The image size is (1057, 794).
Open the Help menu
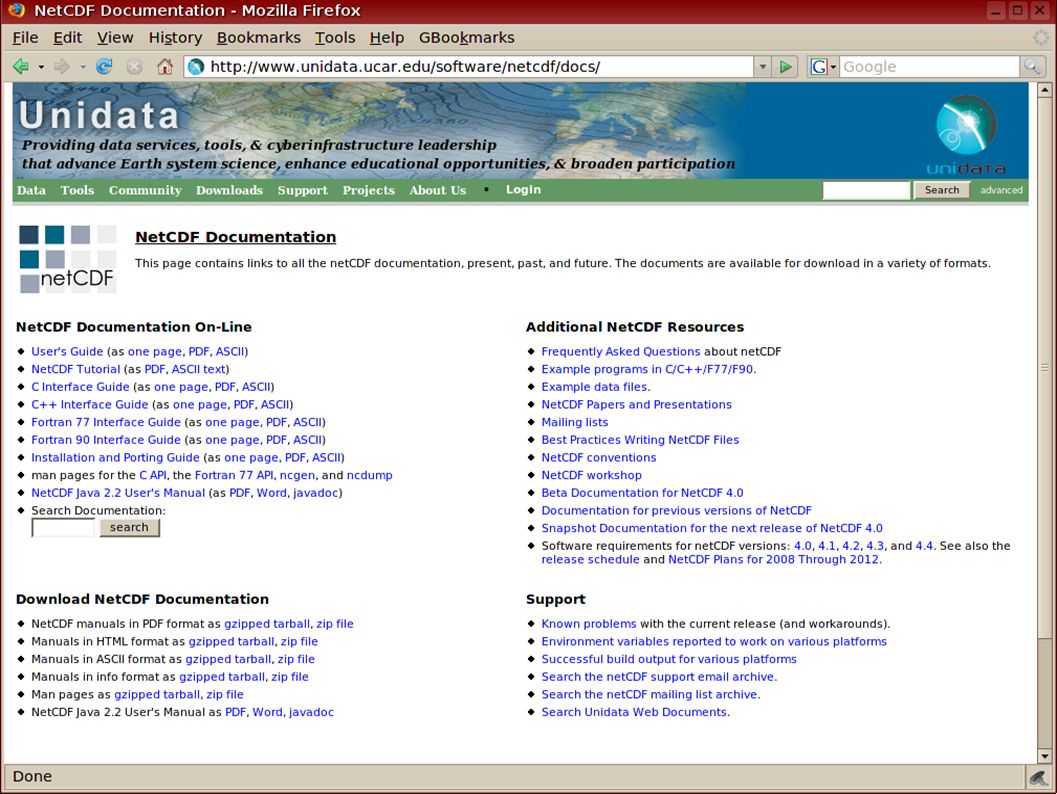click(x=387, y=38)
